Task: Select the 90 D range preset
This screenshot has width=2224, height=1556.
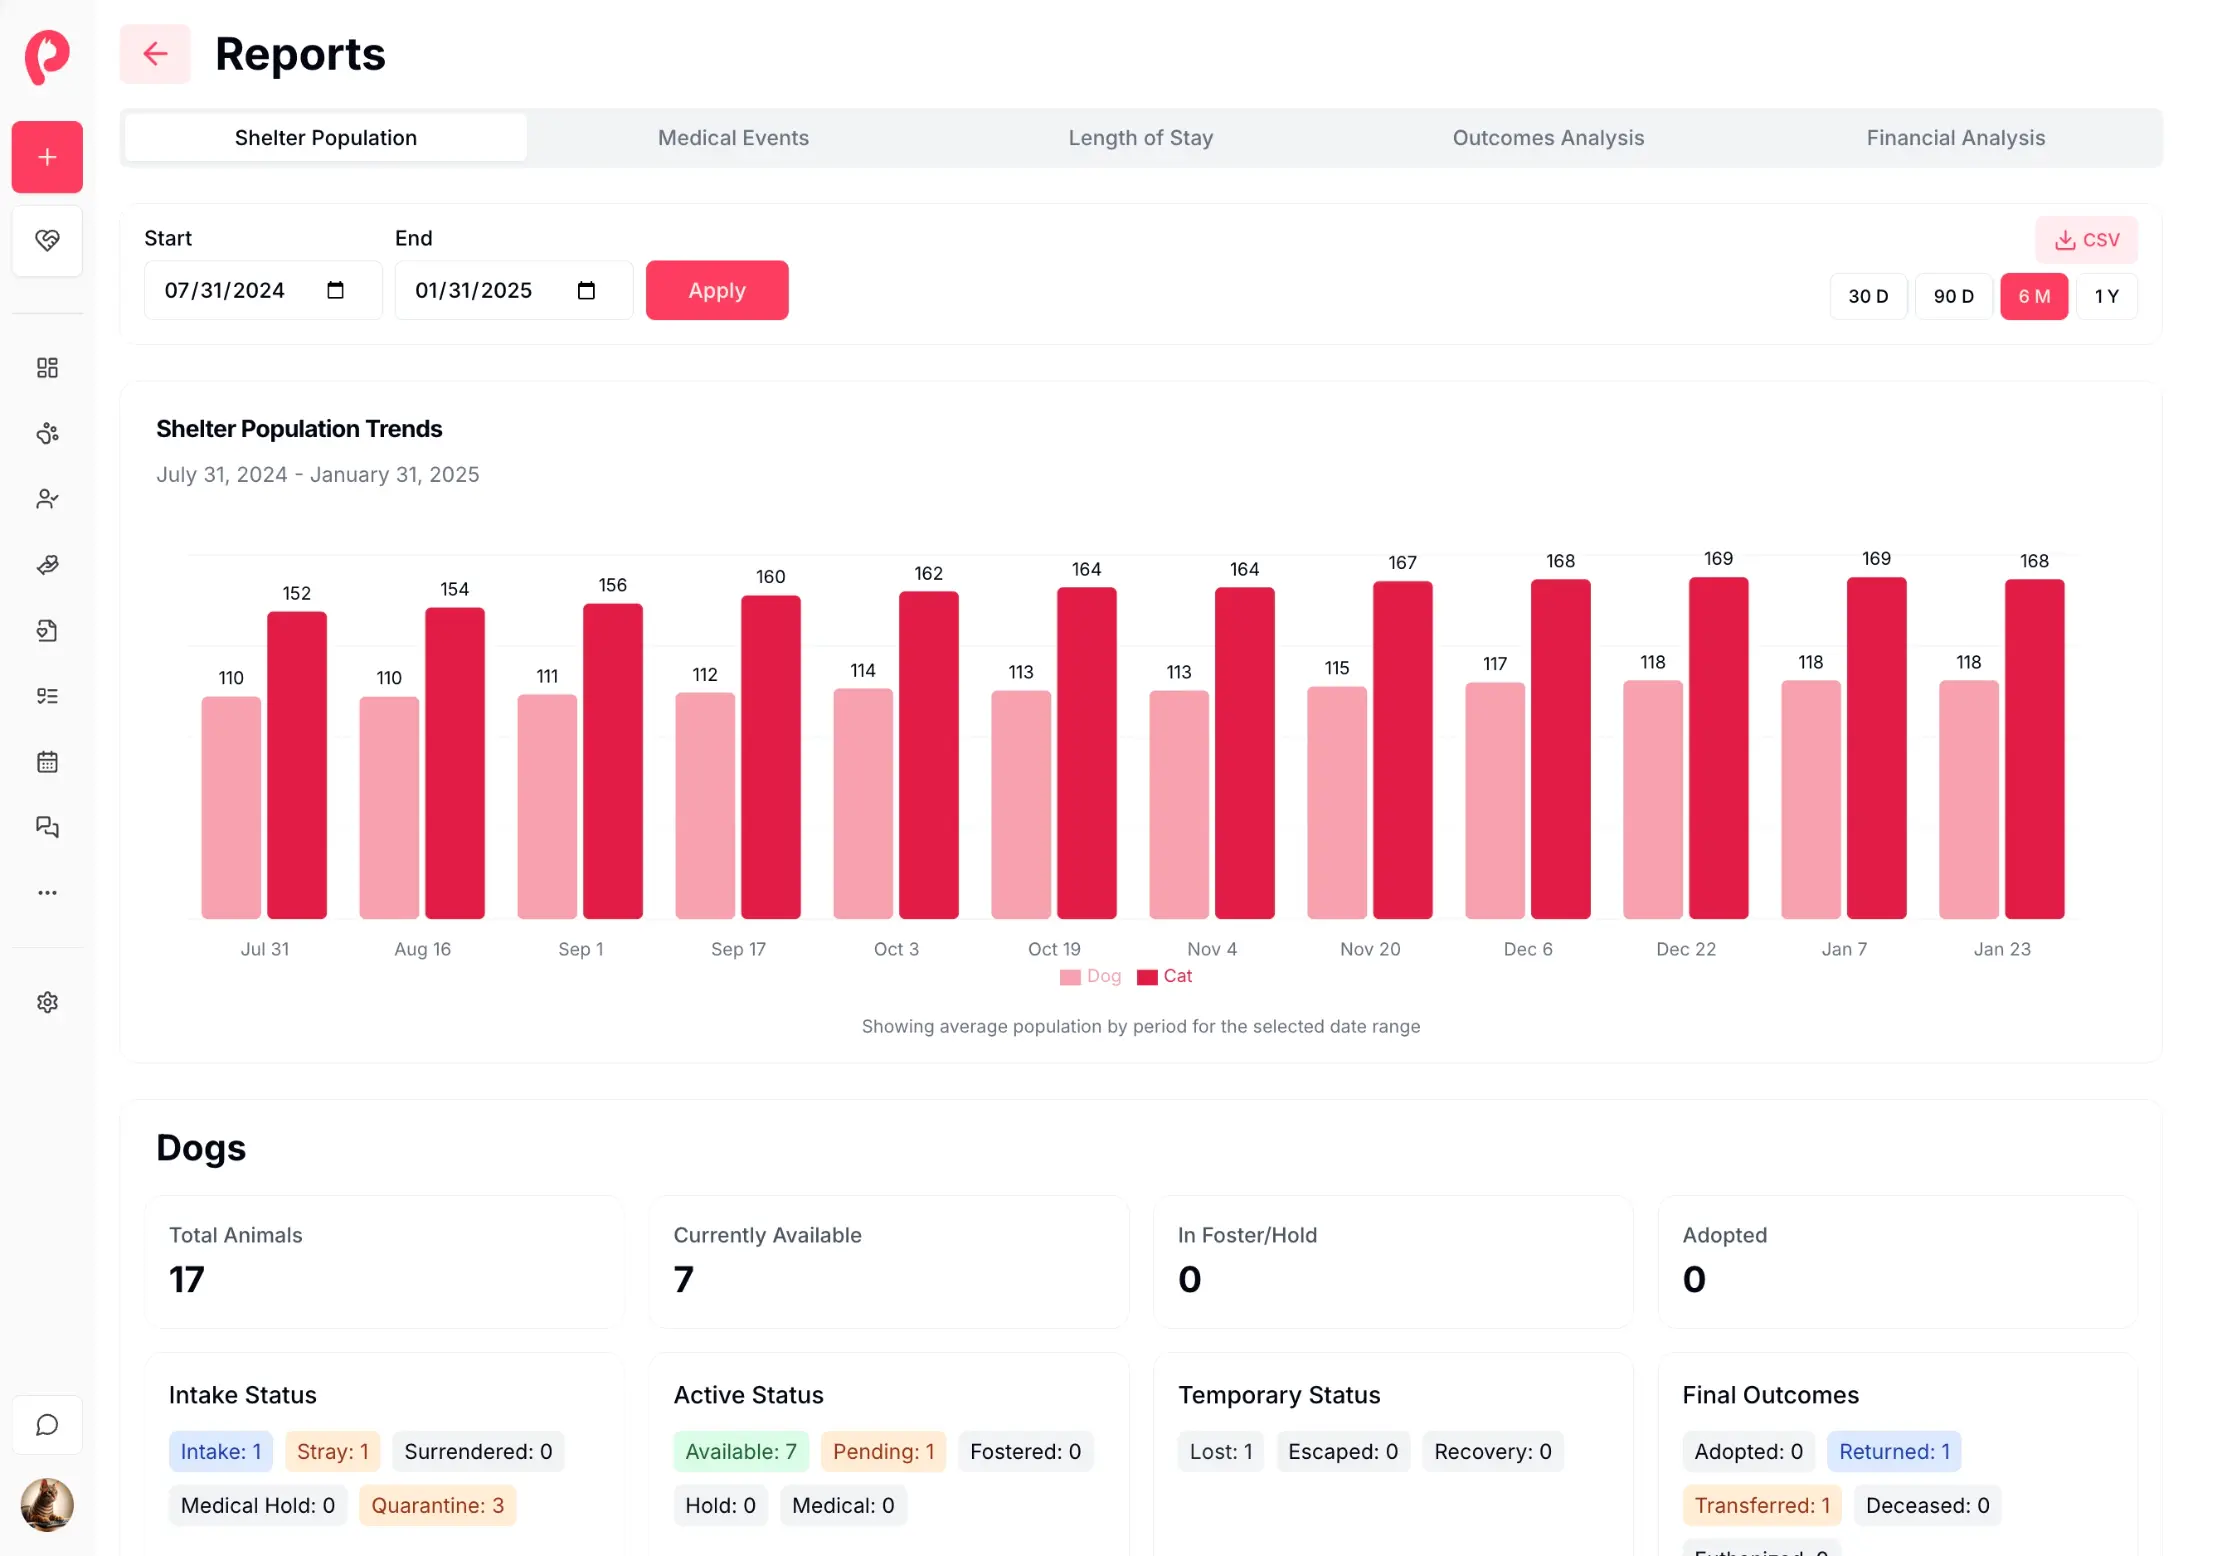Action: [1953, 296]
